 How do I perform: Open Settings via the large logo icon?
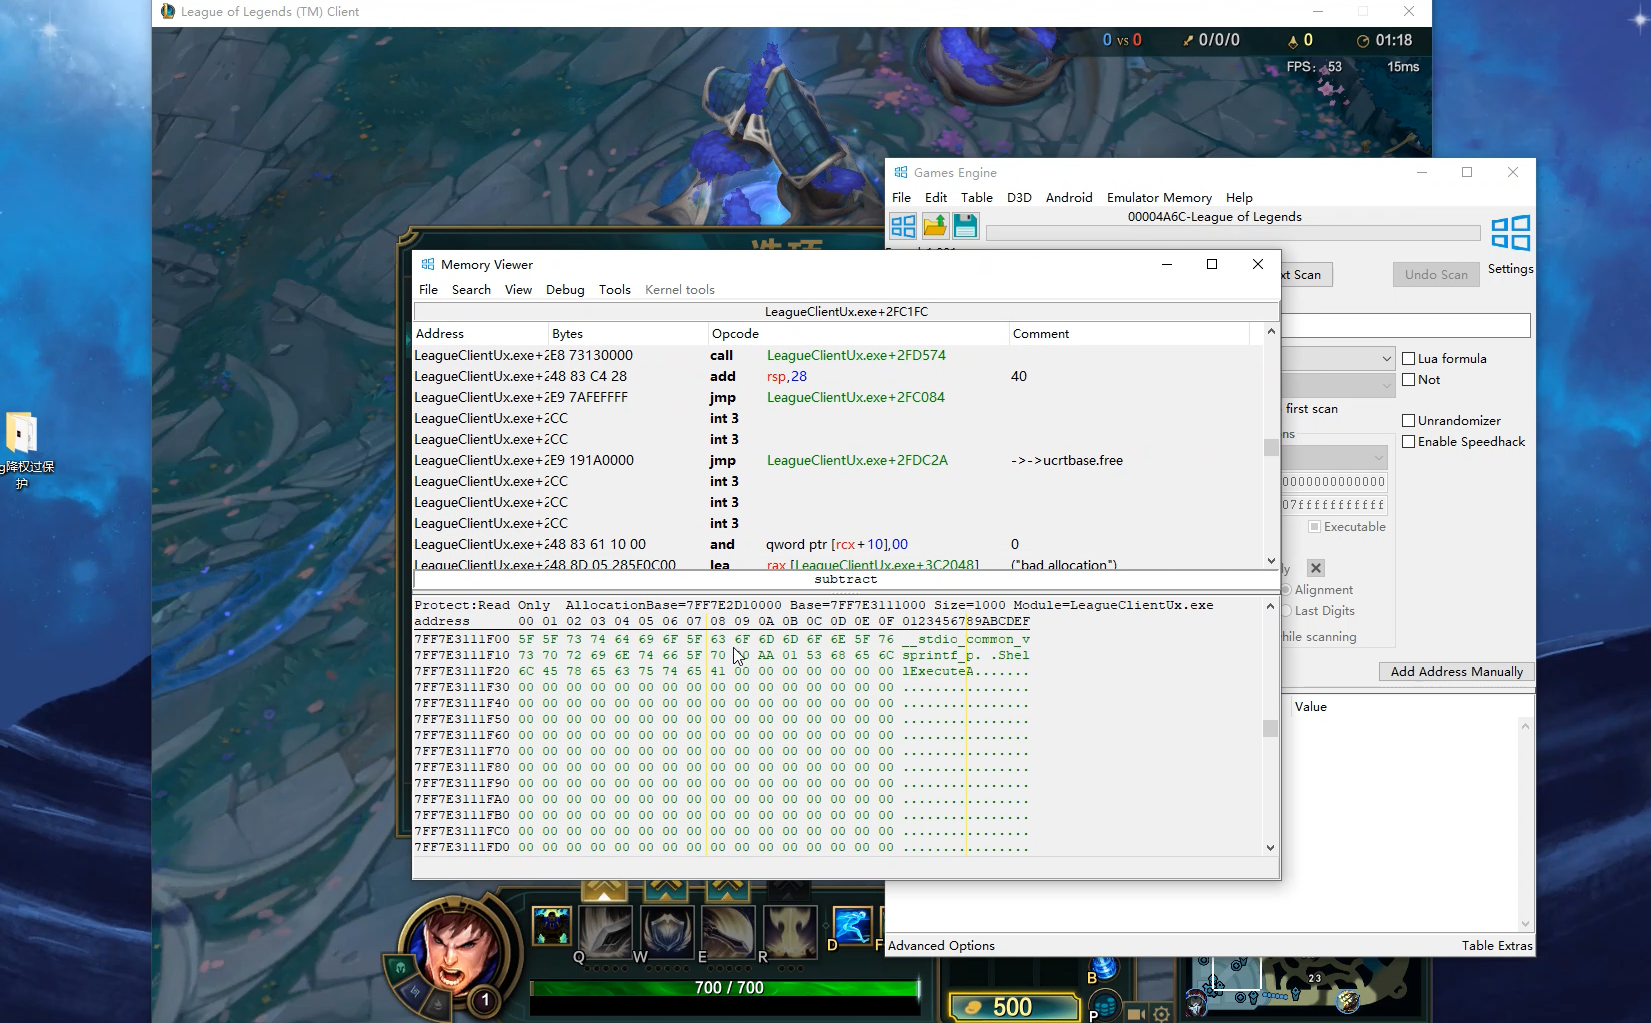(1510, 234)
